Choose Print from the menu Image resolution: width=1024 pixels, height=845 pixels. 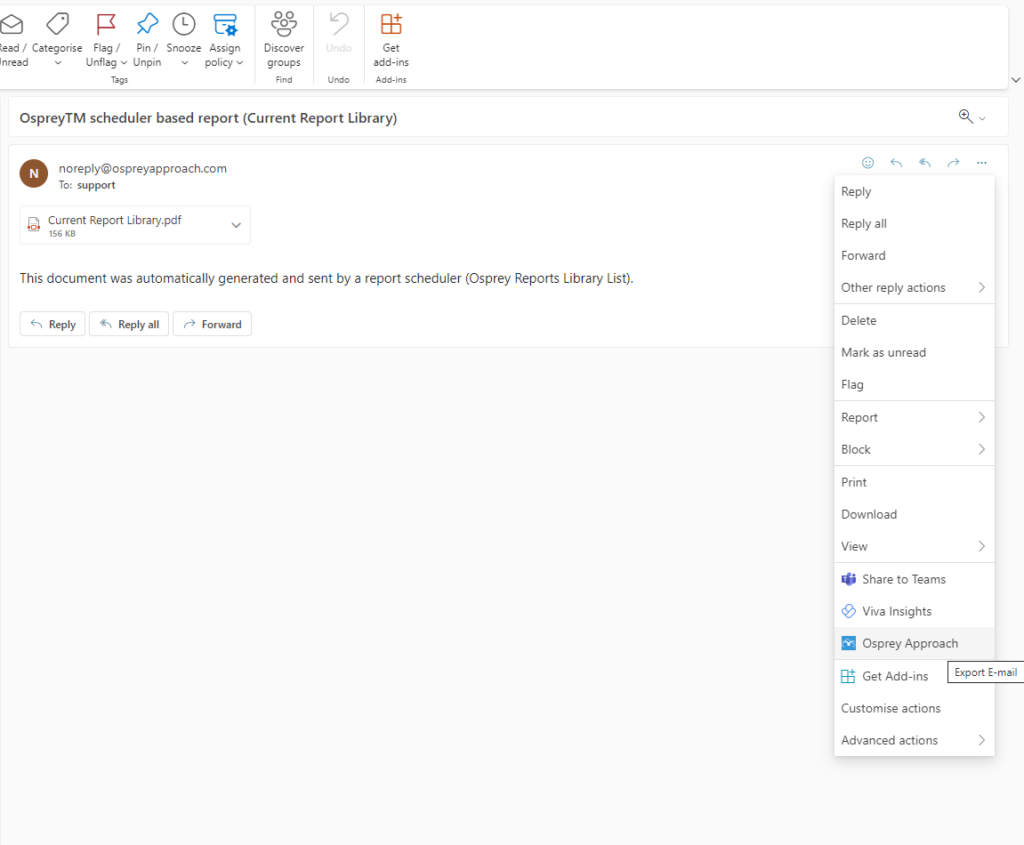[x=914, y=482]
